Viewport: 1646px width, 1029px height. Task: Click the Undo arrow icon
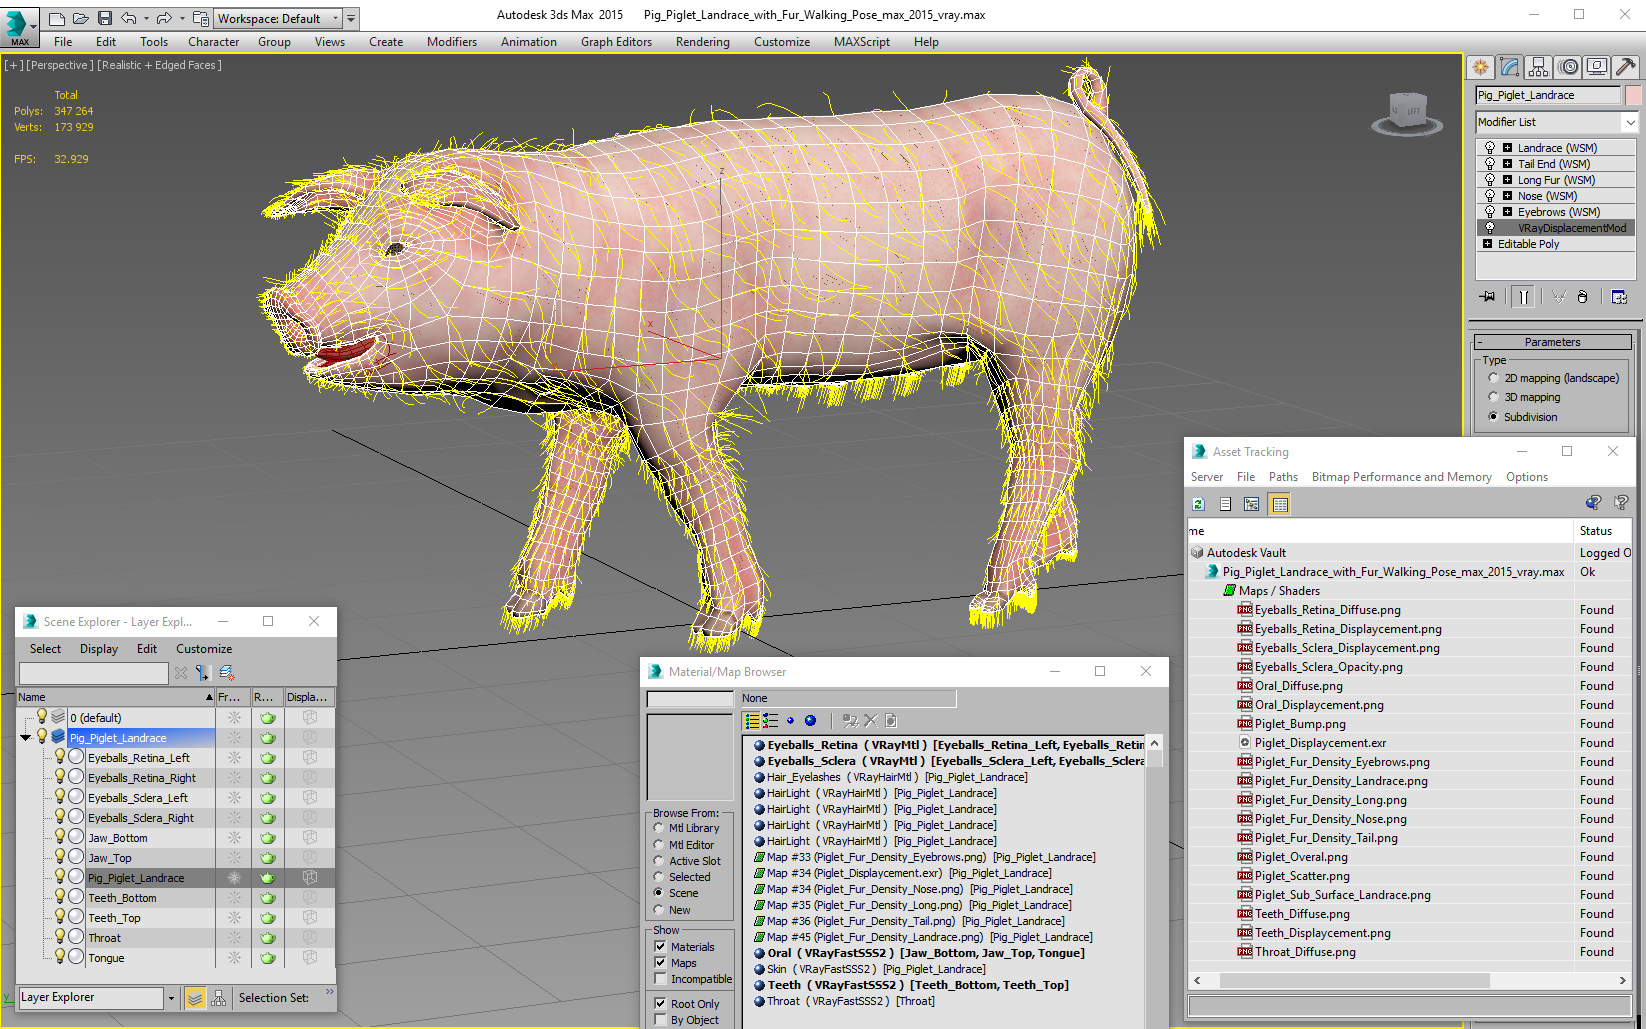click(128, 18)
